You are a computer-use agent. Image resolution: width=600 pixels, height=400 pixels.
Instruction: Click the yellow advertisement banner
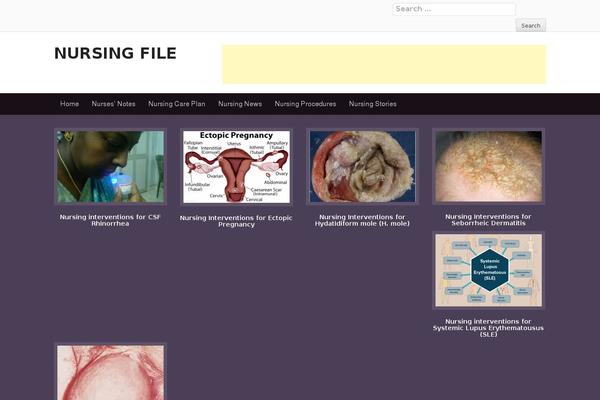pos(384,64)
